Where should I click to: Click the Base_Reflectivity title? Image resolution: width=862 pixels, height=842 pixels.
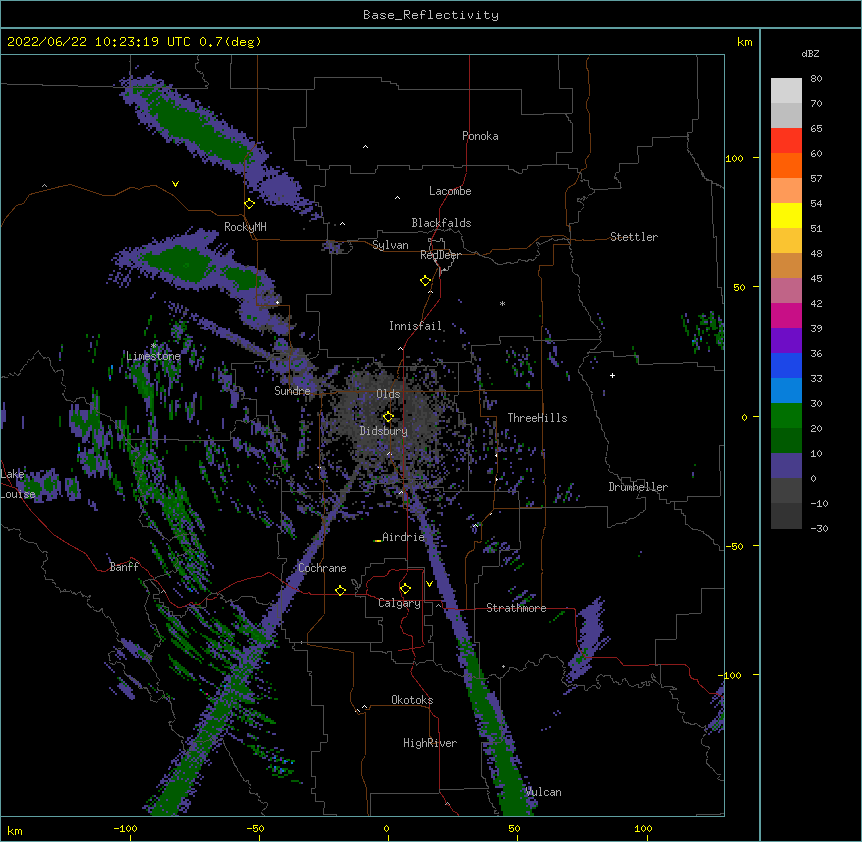[x=431, y=15]
